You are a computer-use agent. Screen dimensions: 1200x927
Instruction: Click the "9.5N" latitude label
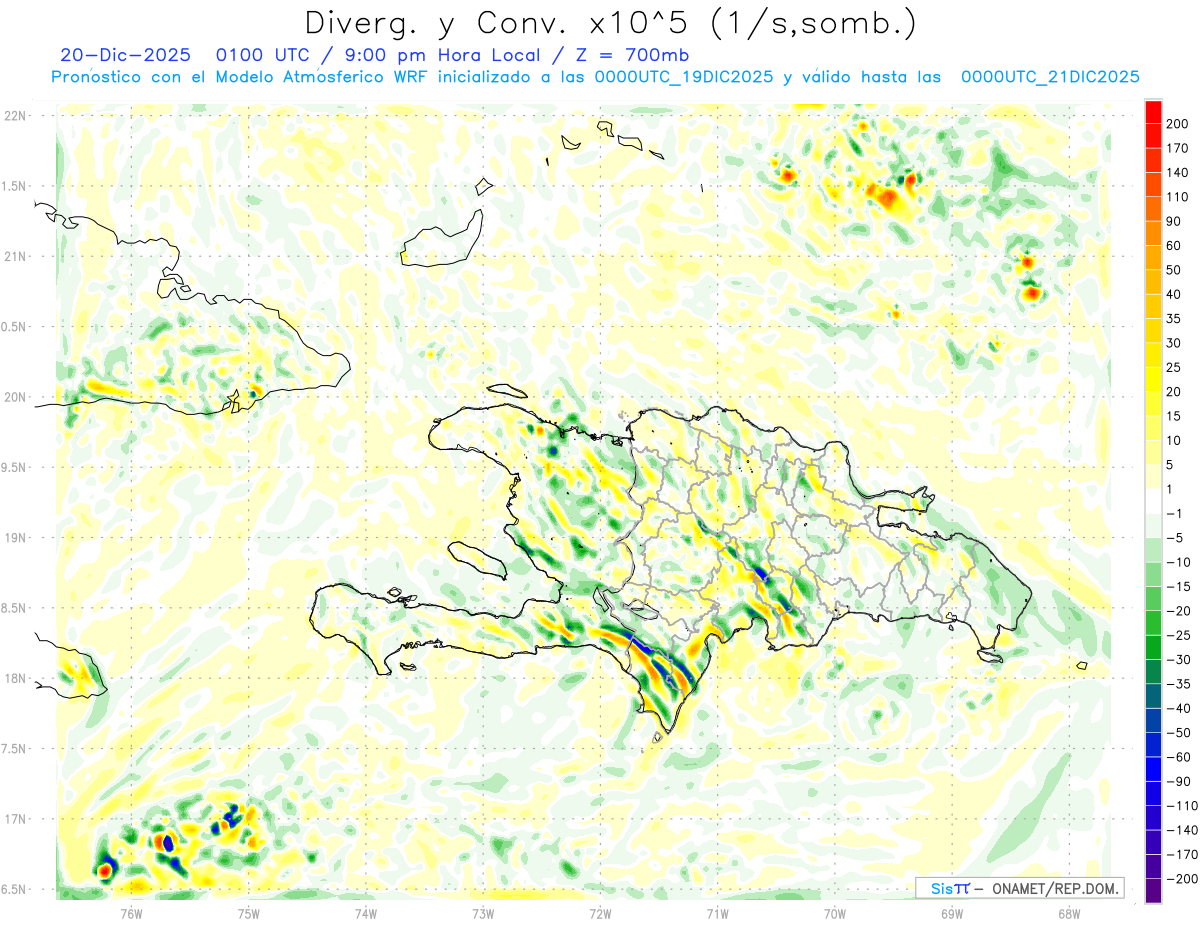pyautogui.click(x=15, y=468)
